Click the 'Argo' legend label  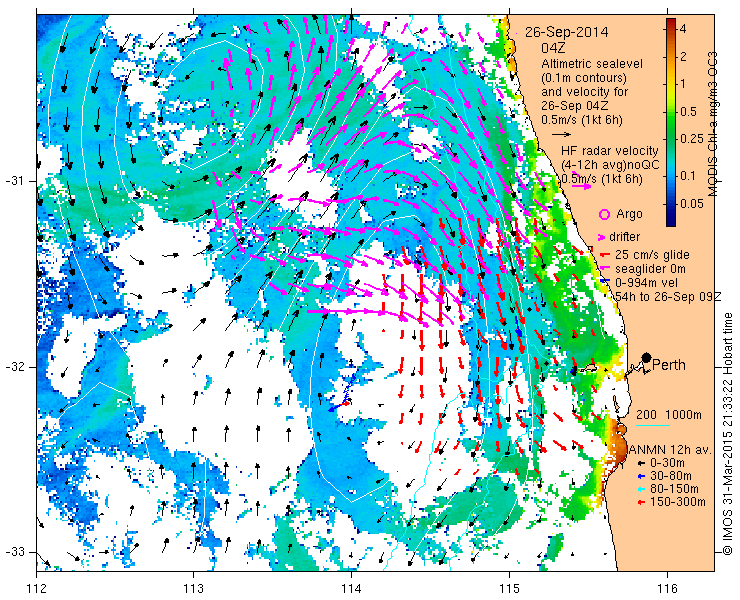point(629,214)
